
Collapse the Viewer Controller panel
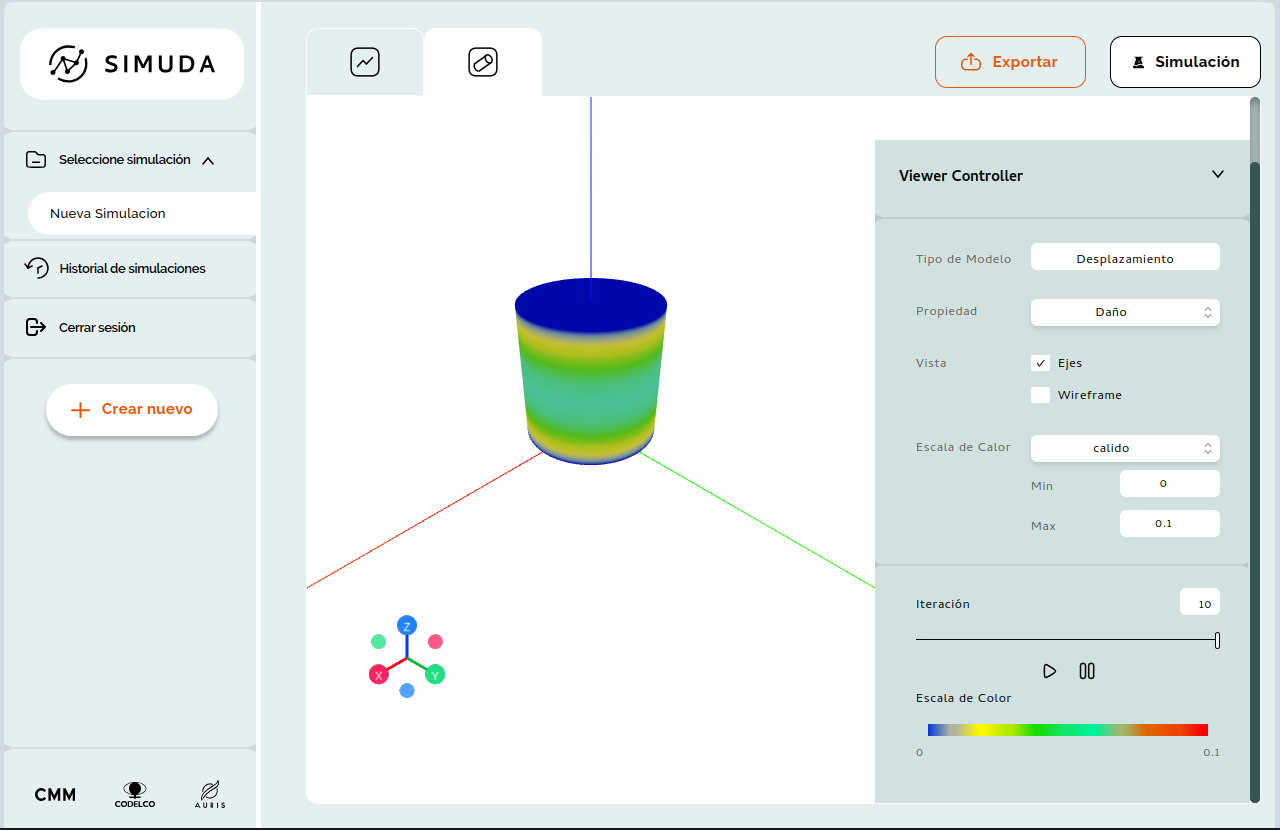[1218, 175]
